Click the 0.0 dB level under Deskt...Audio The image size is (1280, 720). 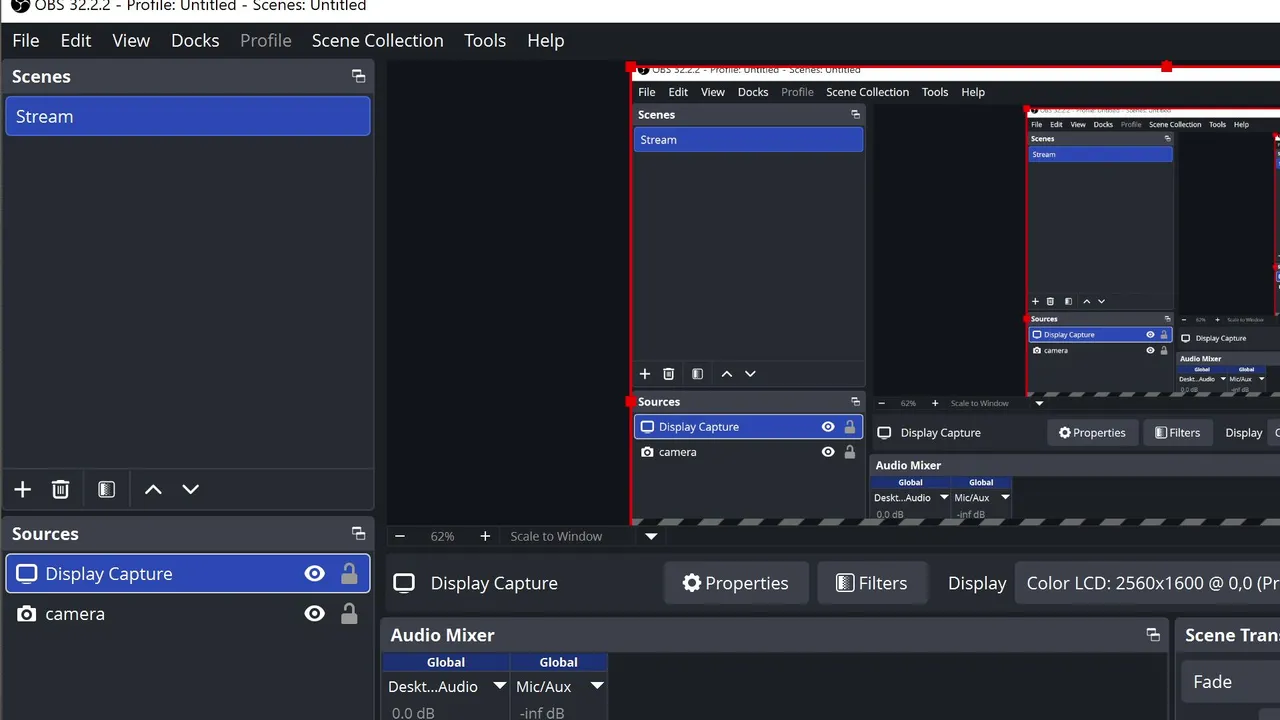pos(413,712)
